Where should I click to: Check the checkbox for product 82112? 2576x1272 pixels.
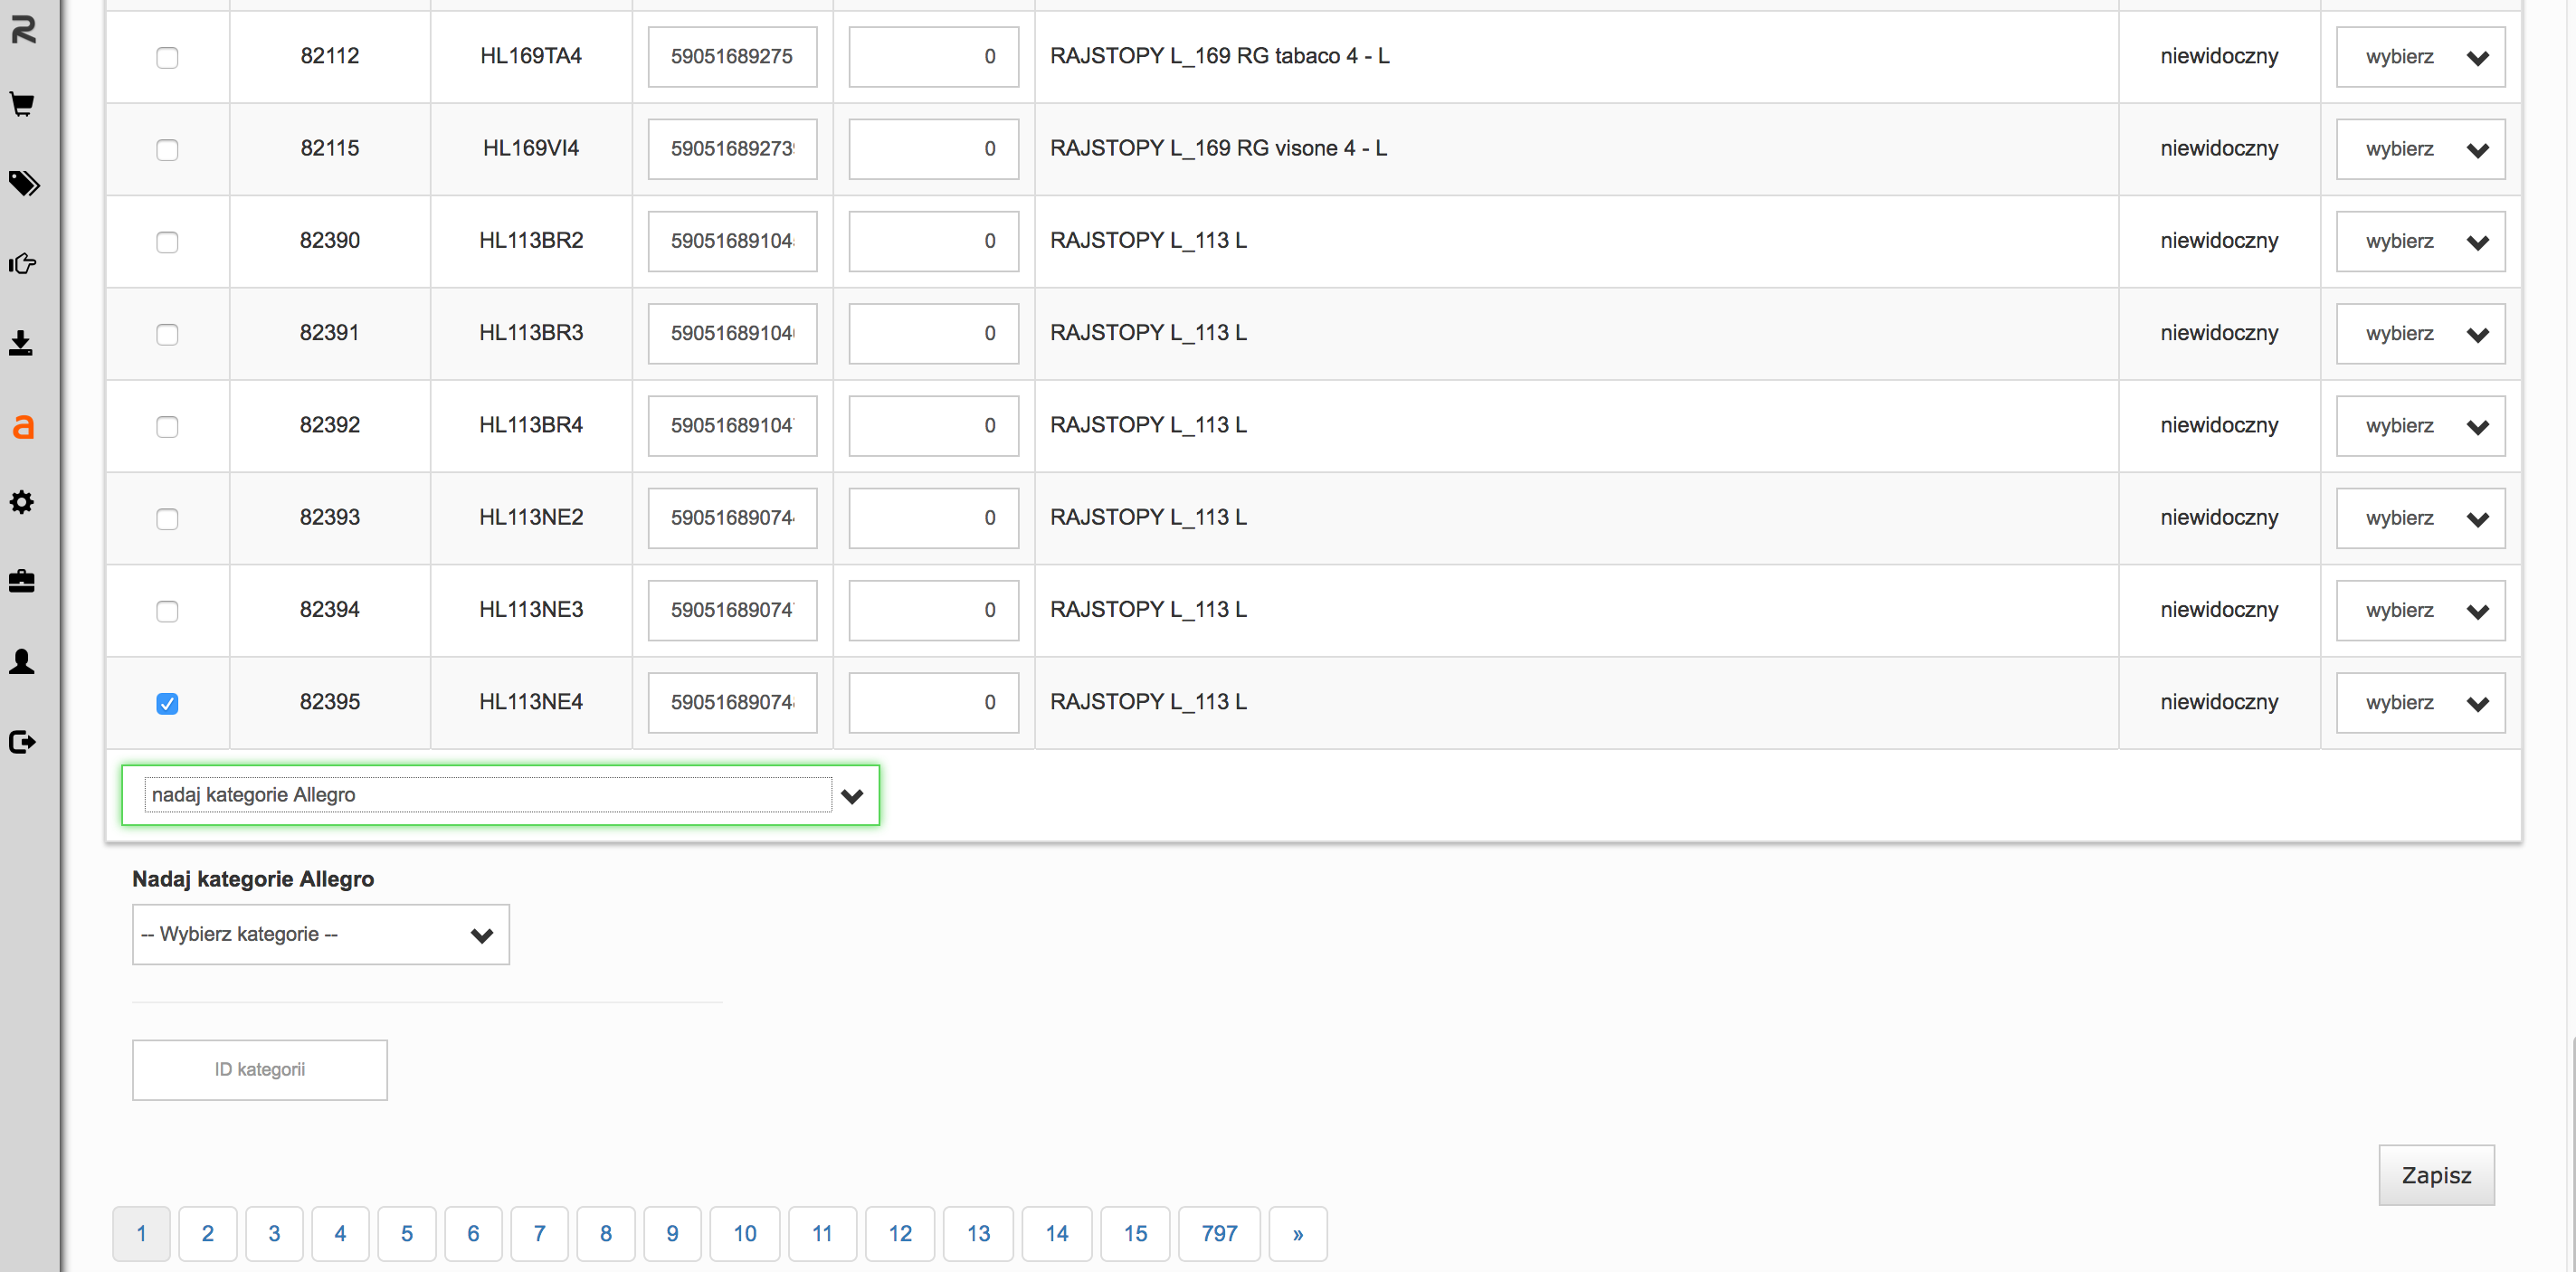click(167, 57)
